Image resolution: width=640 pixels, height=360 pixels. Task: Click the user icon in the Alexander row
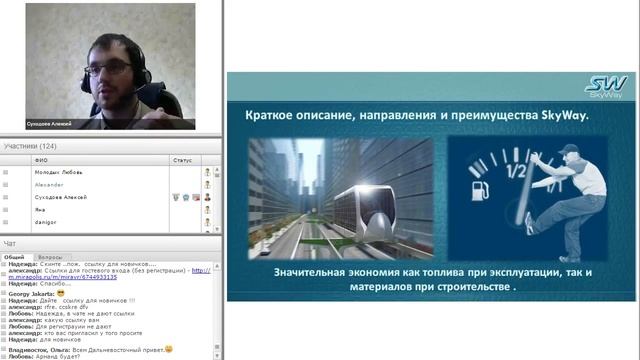pos(207,185)
